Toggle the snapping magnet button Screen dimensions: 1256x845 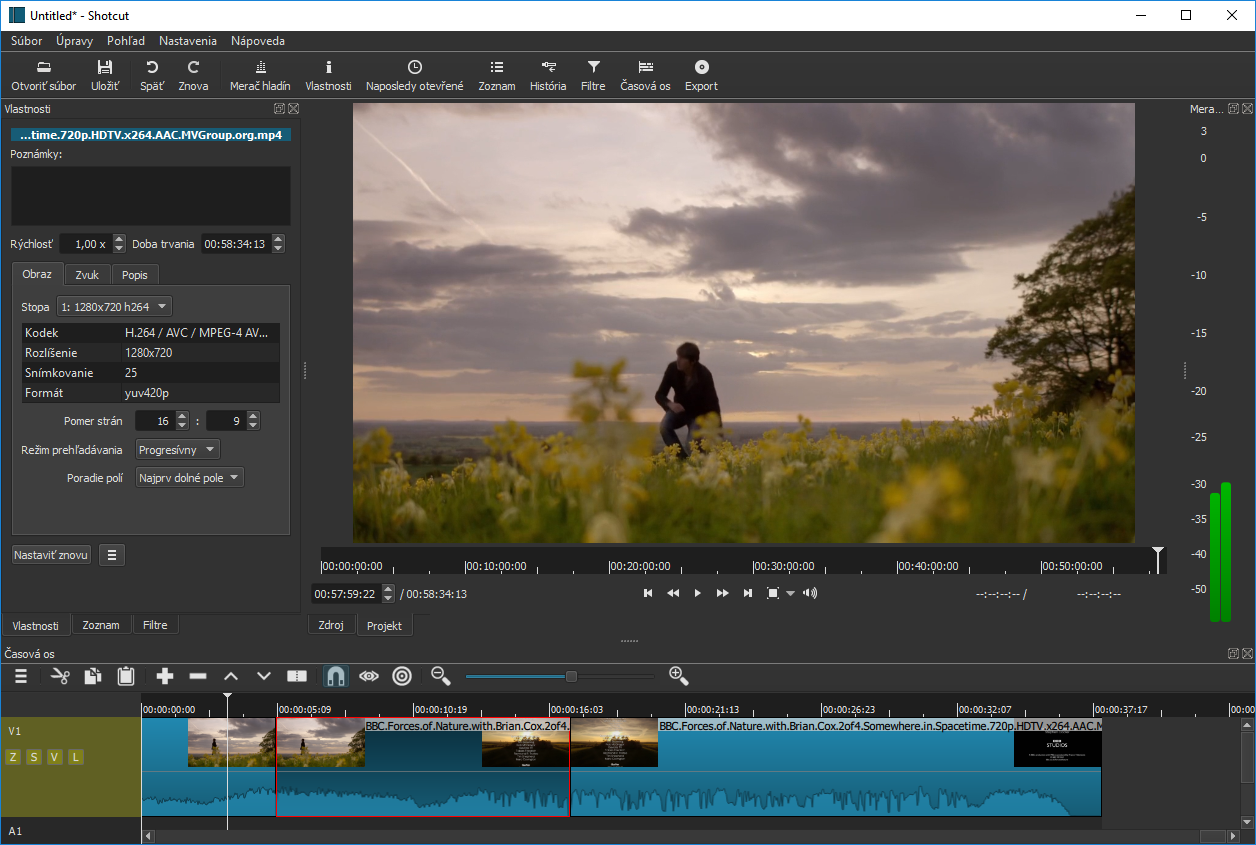(336, 676)
